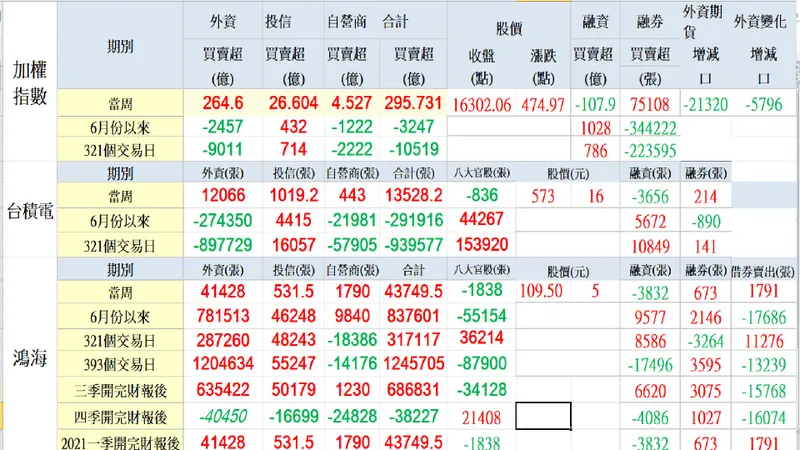Click the 外資期貨 header cell

(705, 20)
